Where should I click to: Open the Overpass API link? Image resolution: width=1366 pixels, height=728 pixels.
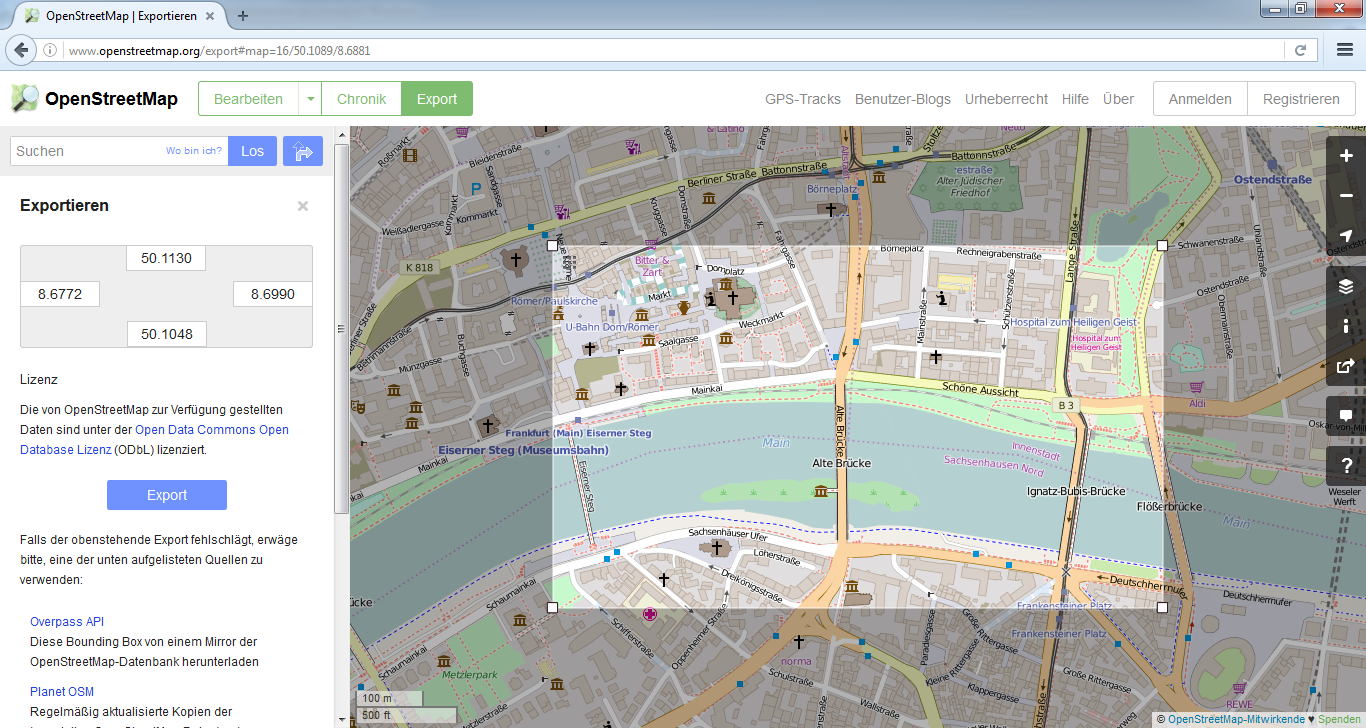click(67, 622)
